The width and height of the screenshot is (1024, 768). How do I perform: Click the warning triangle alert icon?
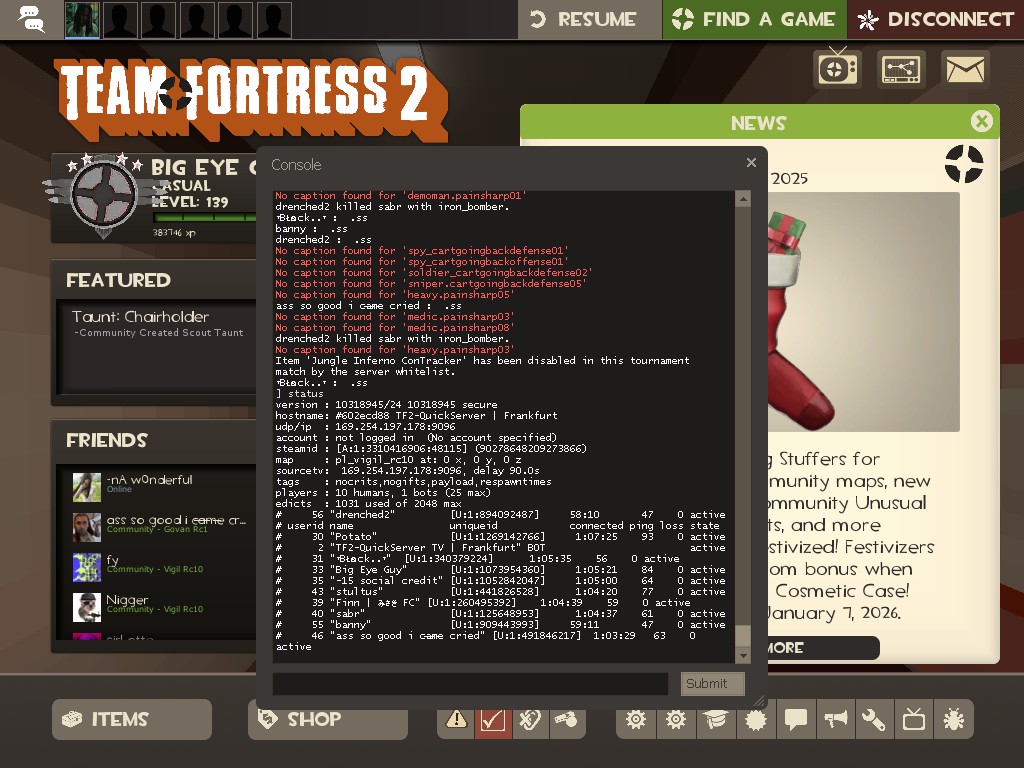click(456, 719)
